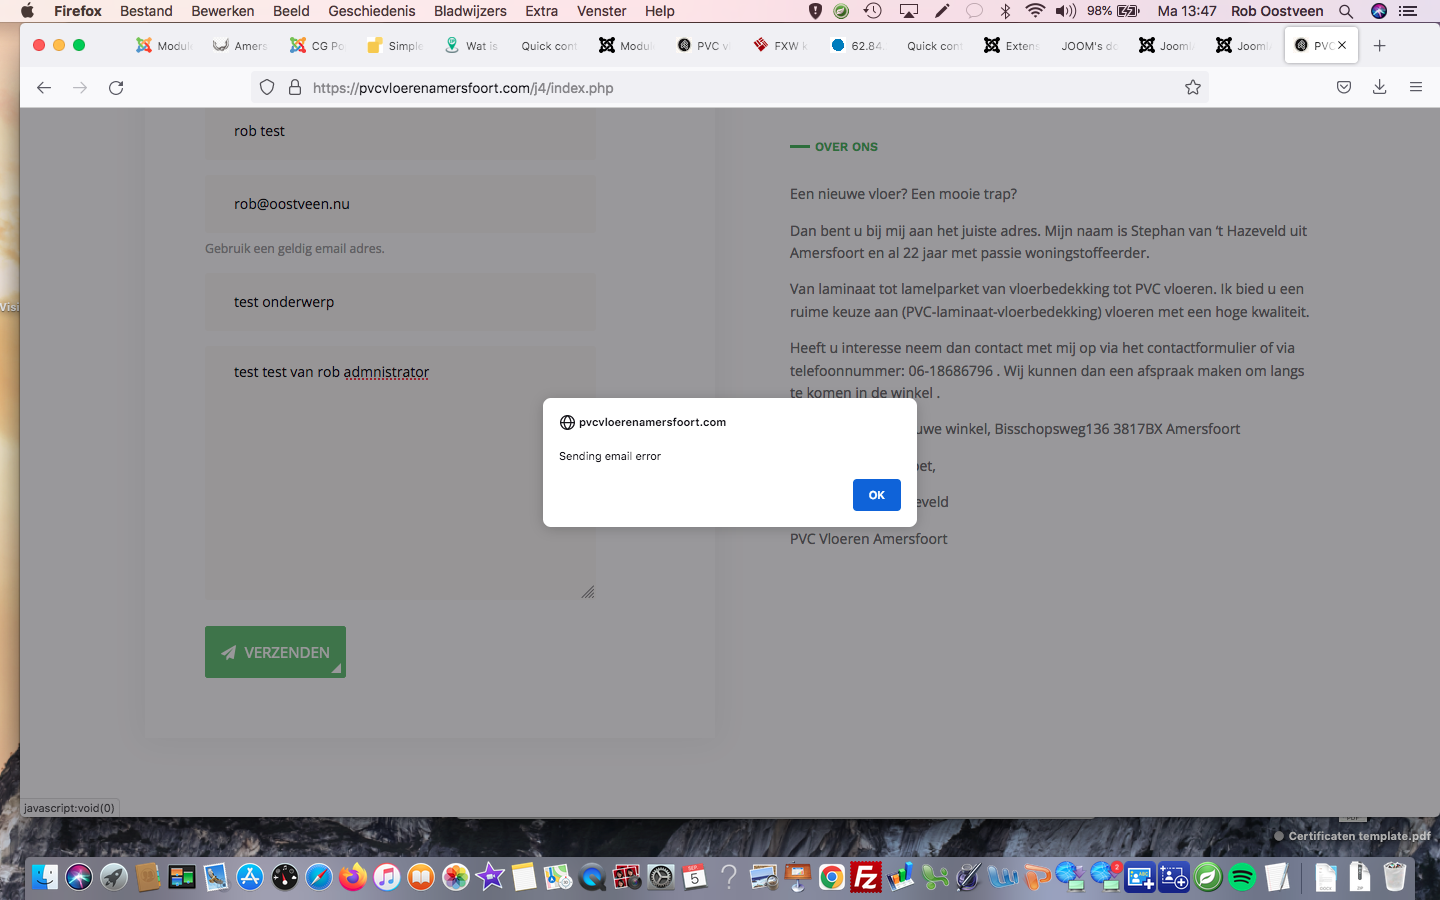This screenshot has width=1440, height=900.
Task: Open Calendar from the Dock
Action: click(x=695, y=877)
